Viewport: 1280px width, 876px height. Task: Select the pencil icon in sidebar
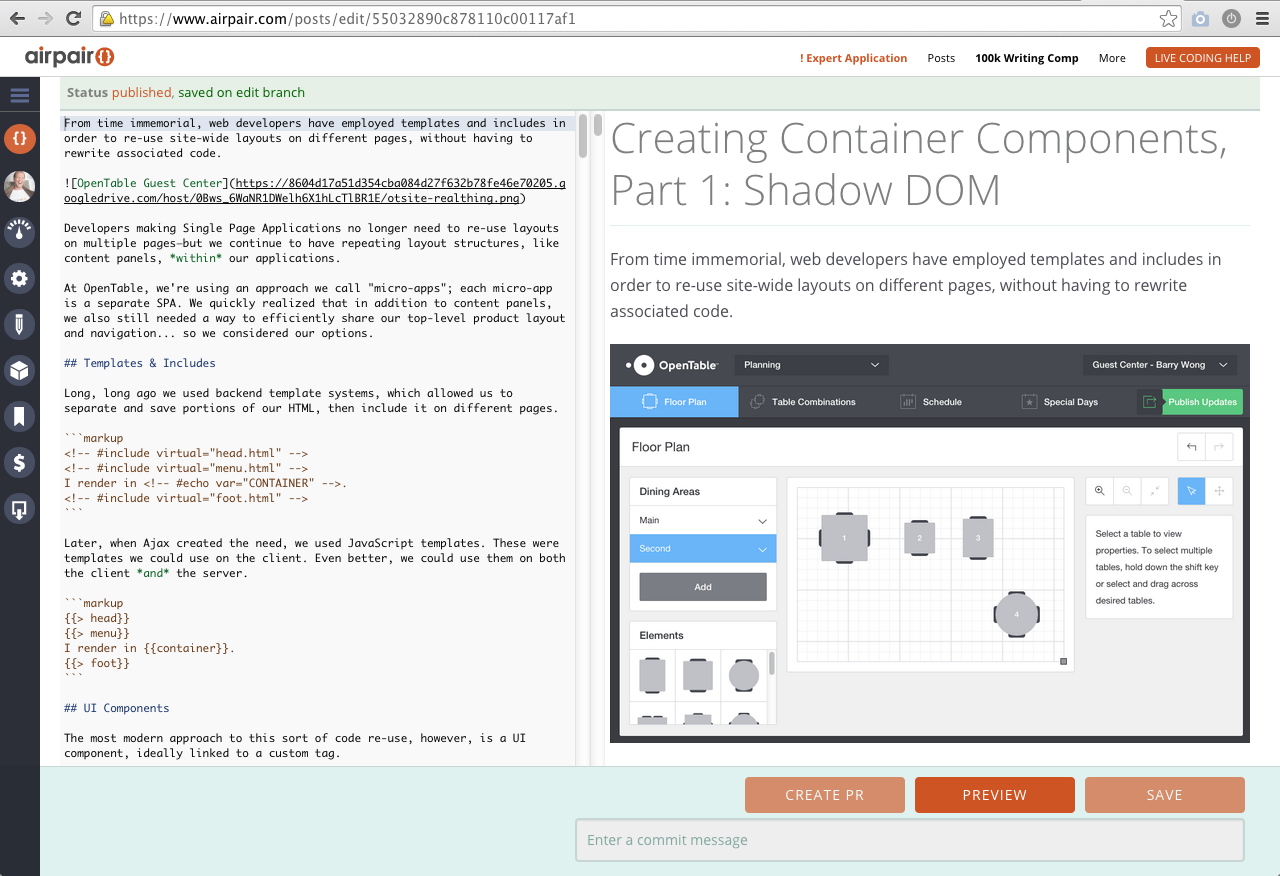[19, 324]
